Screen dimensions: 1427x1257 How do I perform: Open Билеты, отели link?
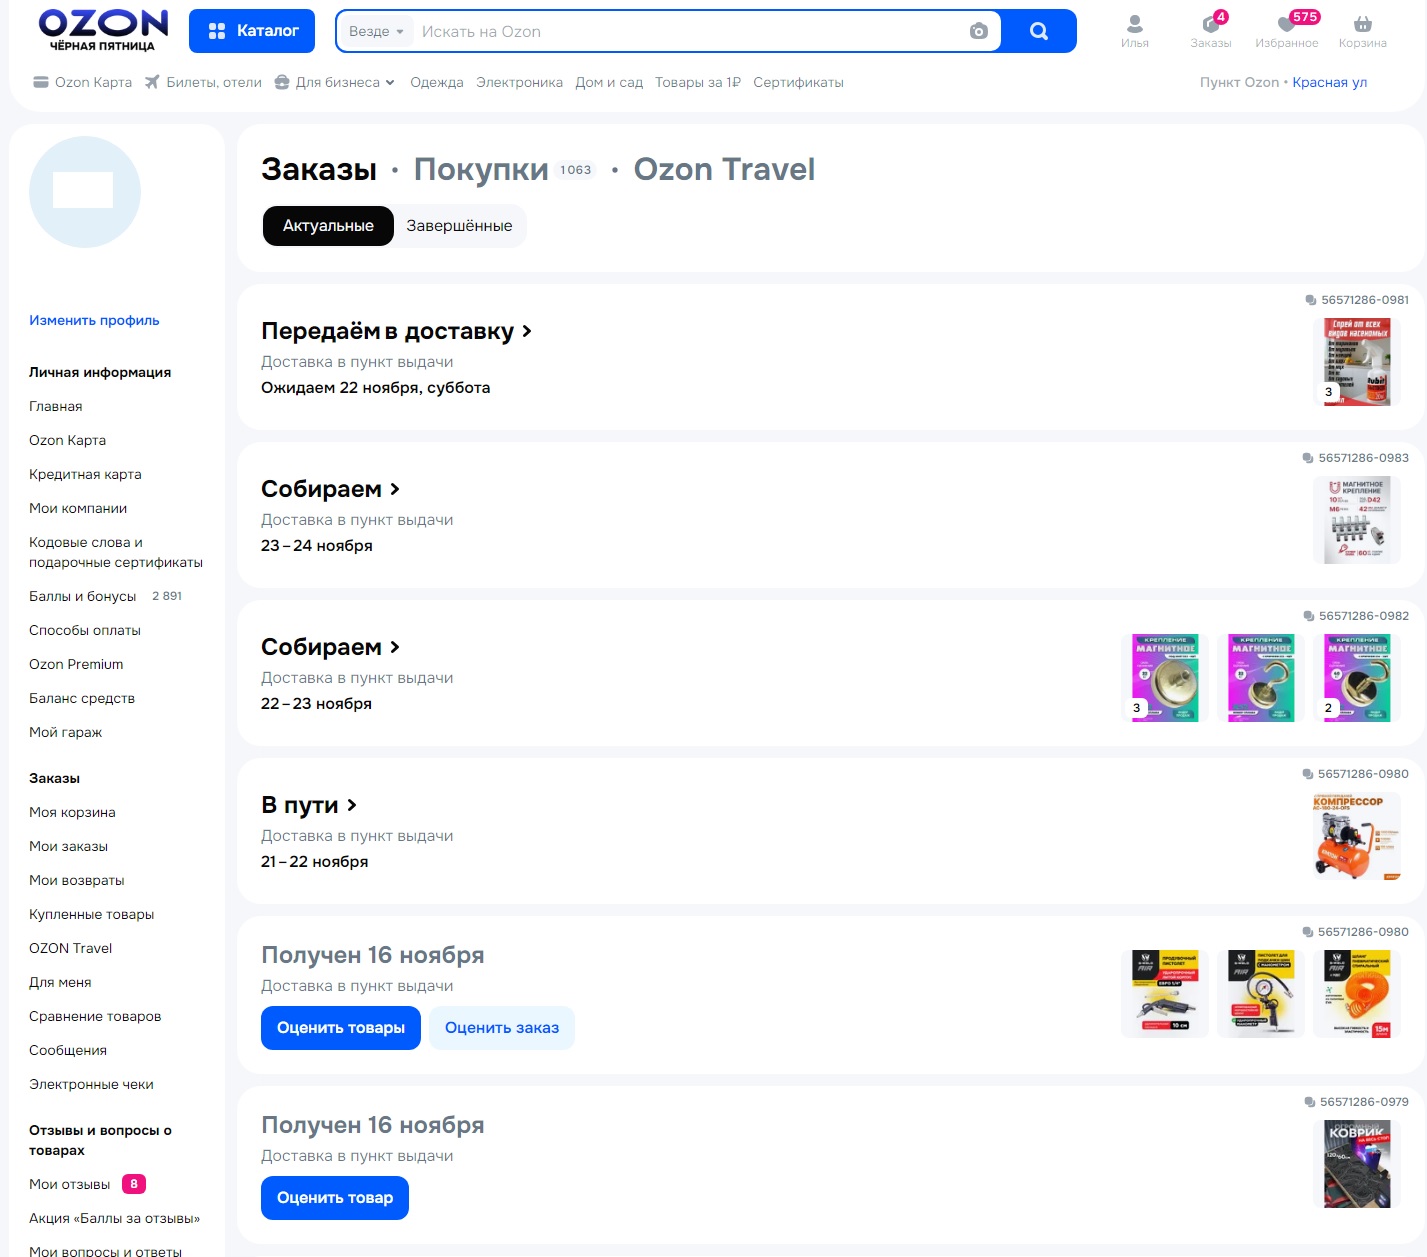pyautogui.click(x=203, y=82)
